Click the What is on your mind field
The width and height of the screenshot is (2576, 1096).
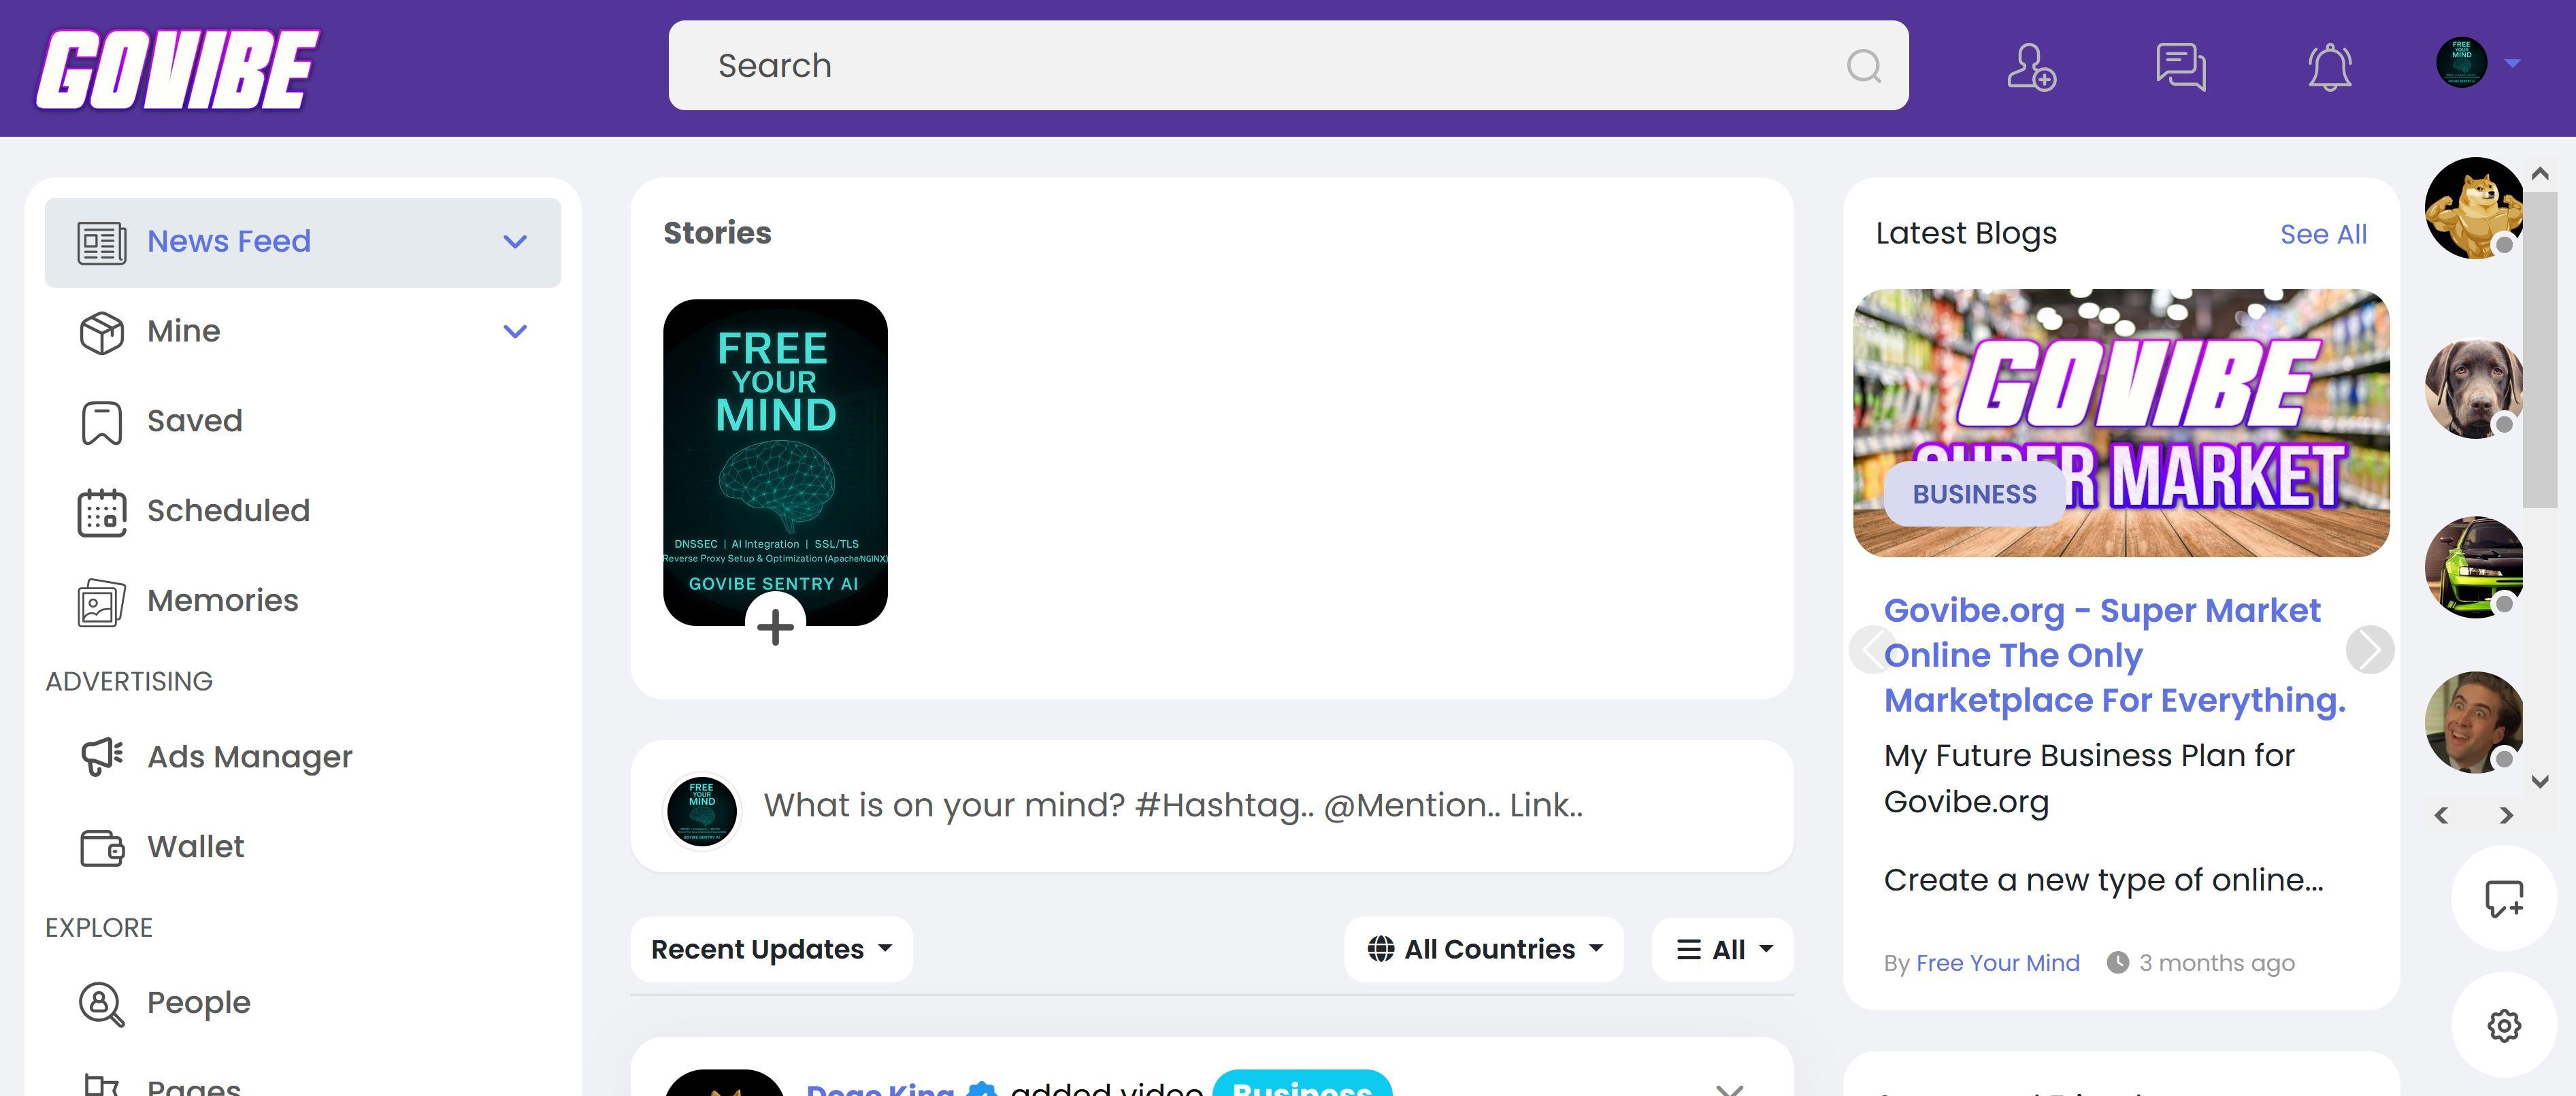(x=1172, y=805)
